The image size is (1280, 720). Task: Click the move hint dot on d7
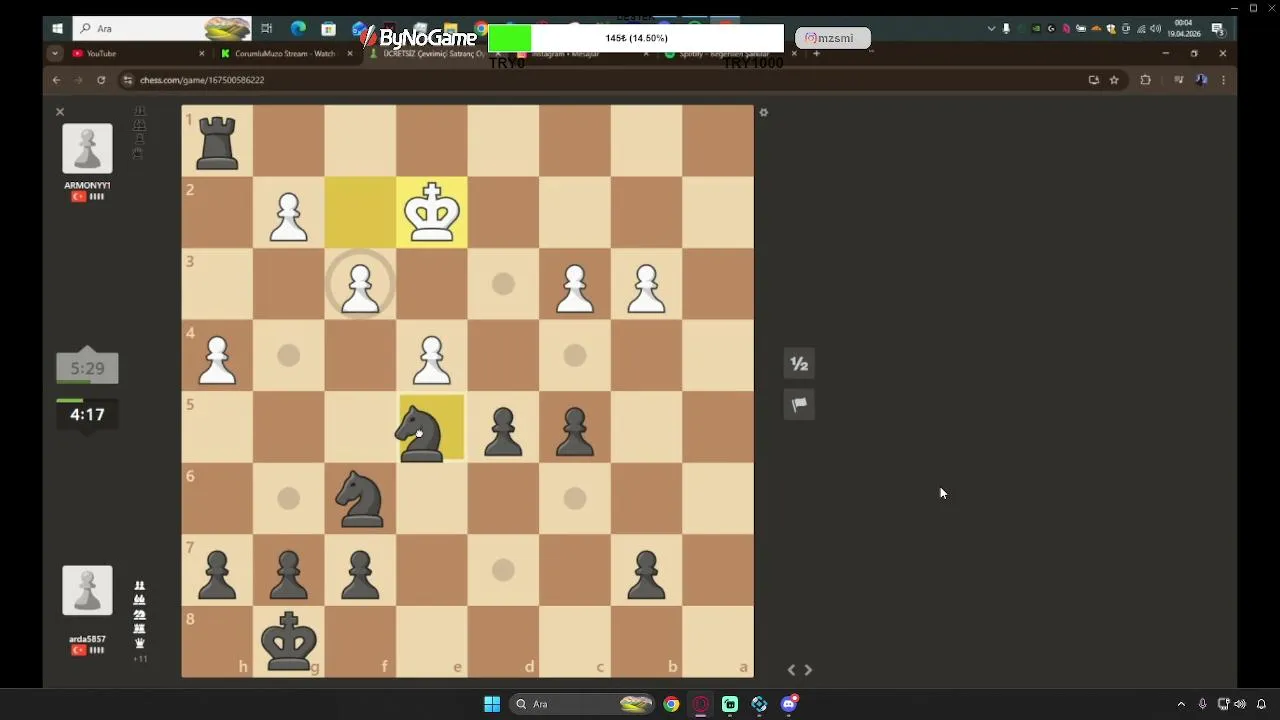tap(503, 571)
